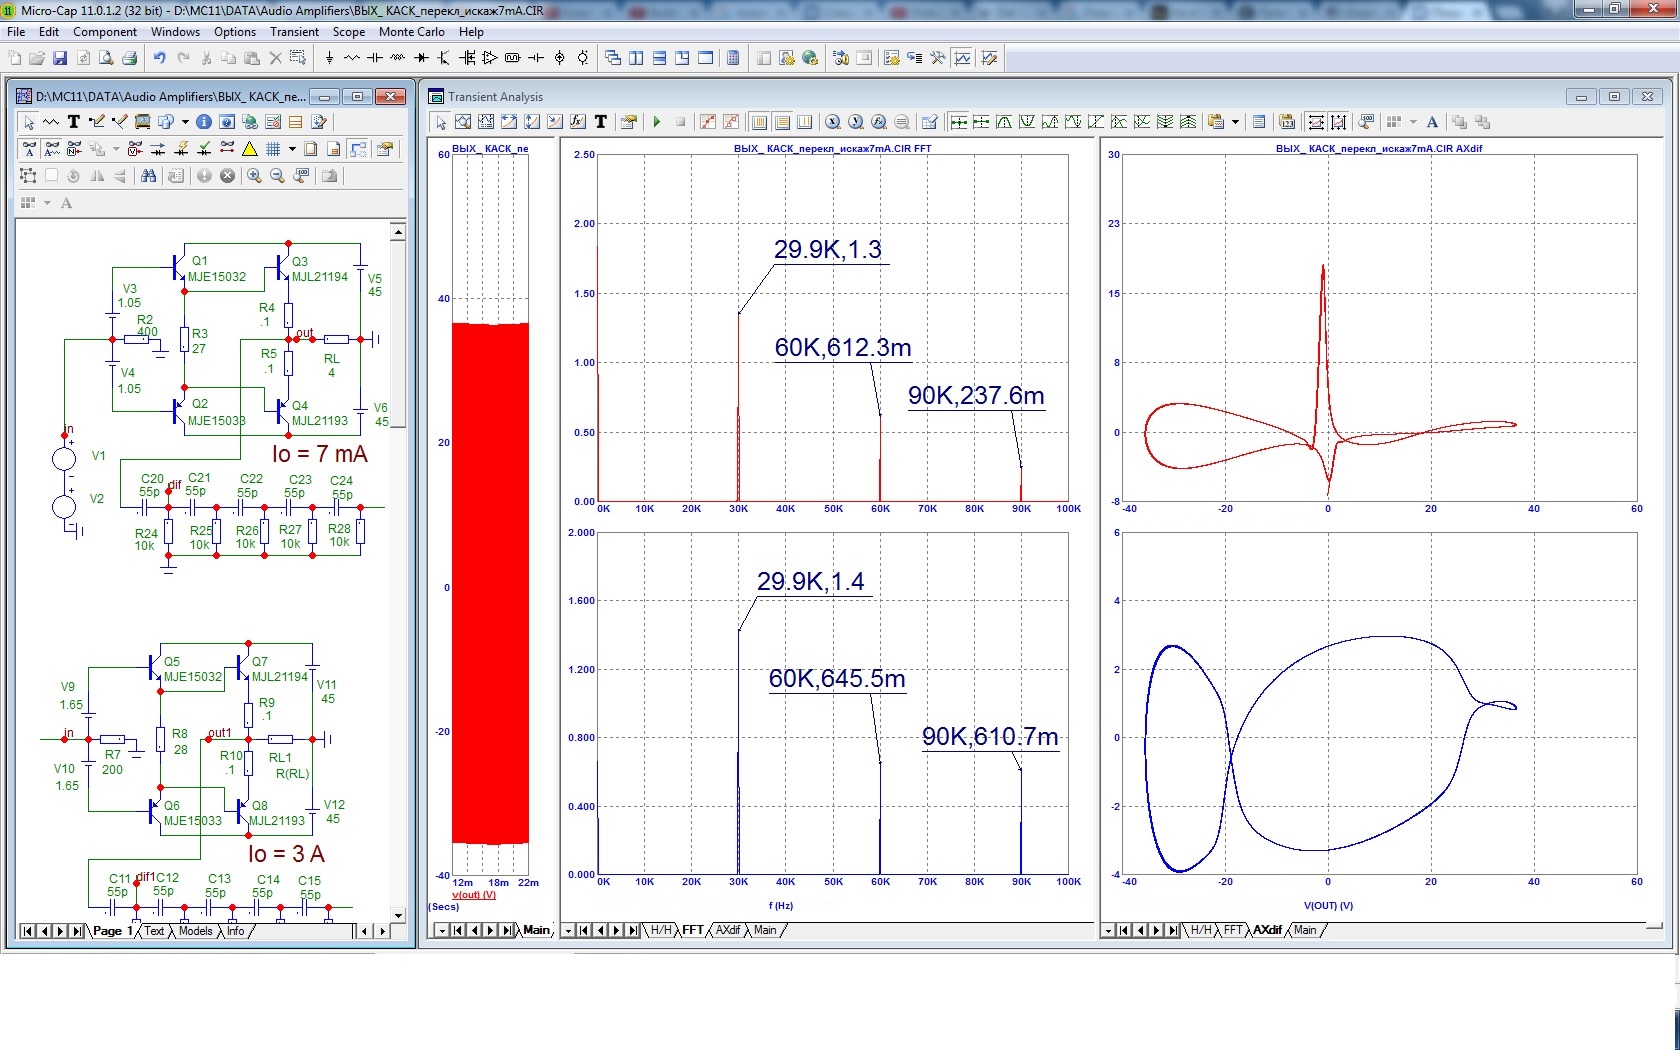
Task: Select the AXdif tab in the FFT plot pane
Action: pos(728,930)
